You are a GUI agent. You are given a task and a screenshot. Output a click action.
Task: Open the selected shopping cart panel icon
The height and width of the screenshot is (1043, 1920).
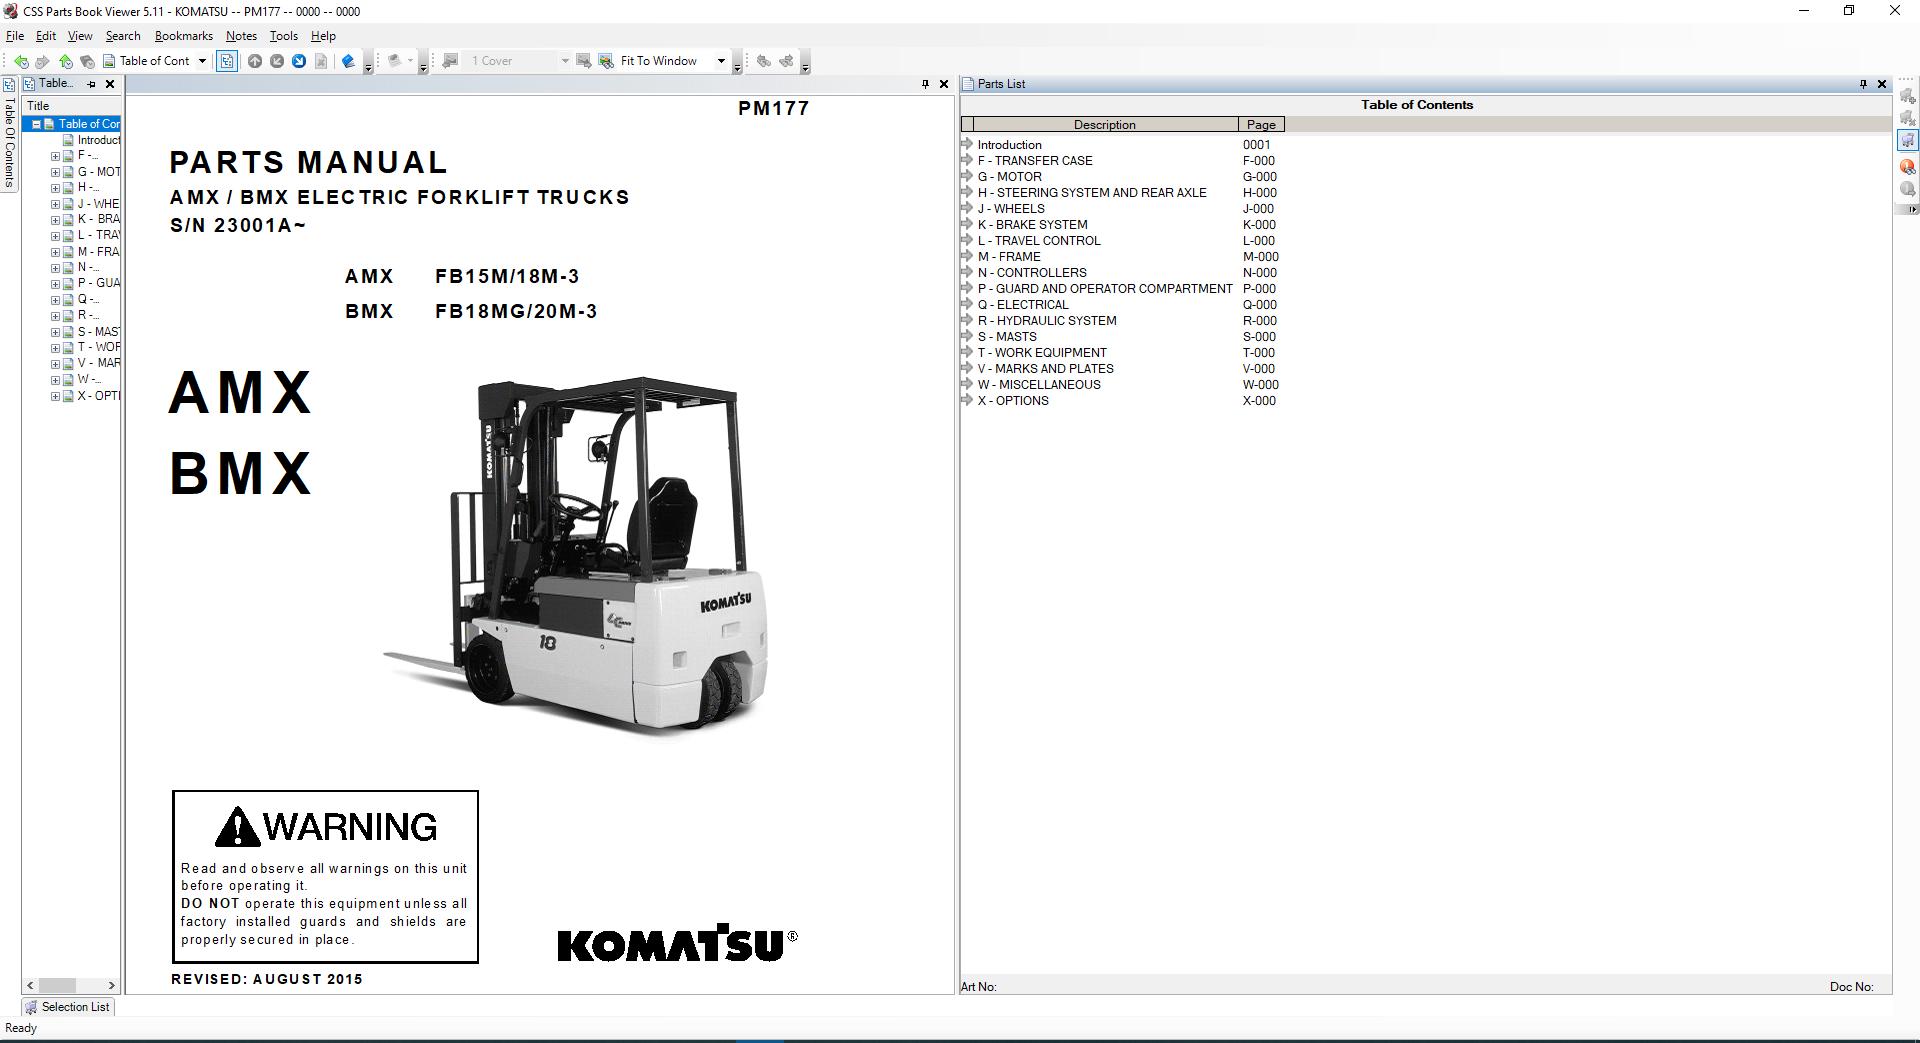(x=1908, y=140)
